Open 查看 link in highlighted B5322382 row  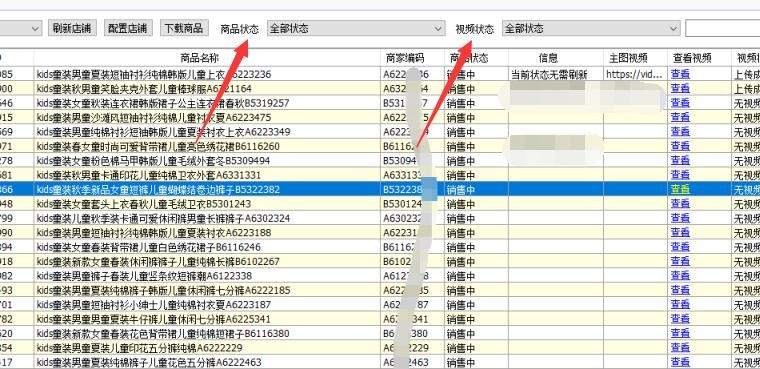point(680,189)
